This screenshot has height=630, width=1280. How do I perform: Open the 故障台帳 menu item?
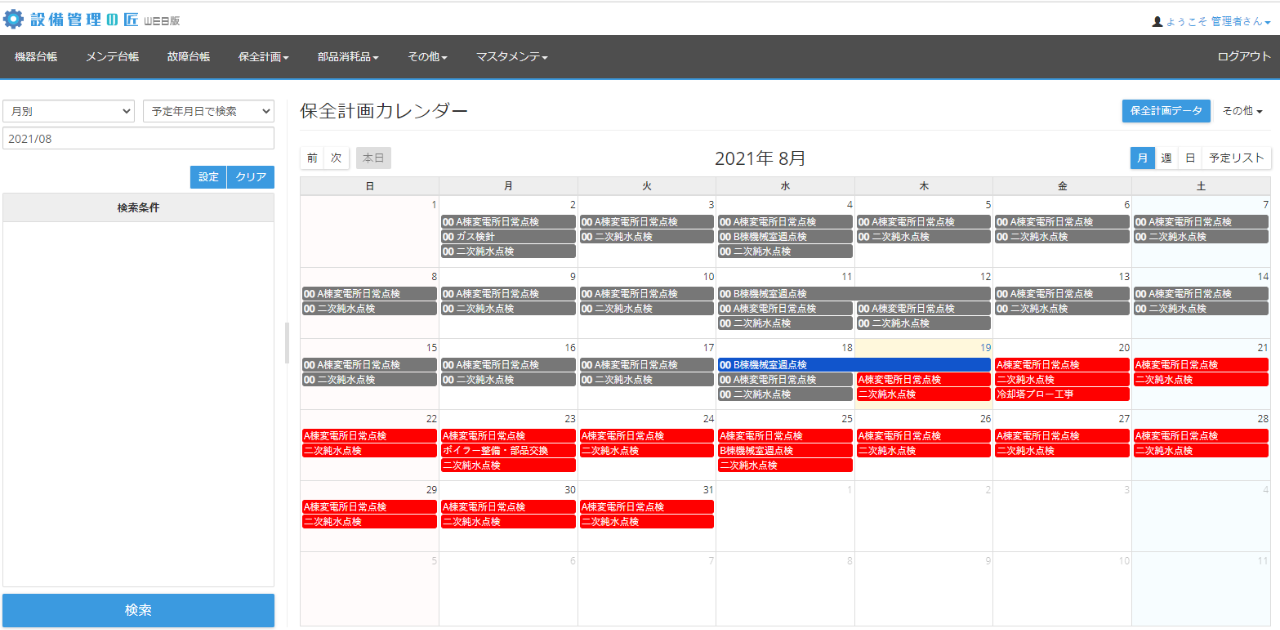tap(188, 57)
